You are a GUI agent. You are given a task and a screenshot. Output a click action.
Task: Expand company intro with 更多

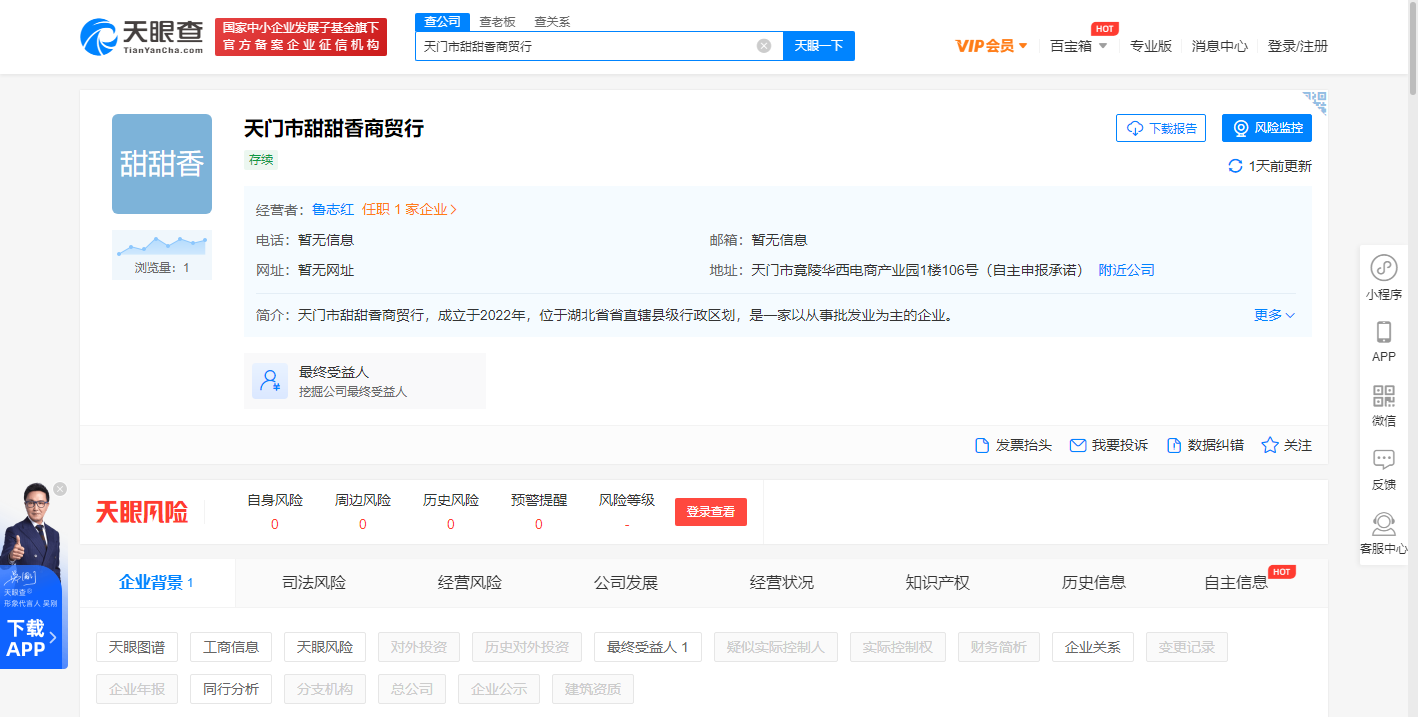[1274, 315]
